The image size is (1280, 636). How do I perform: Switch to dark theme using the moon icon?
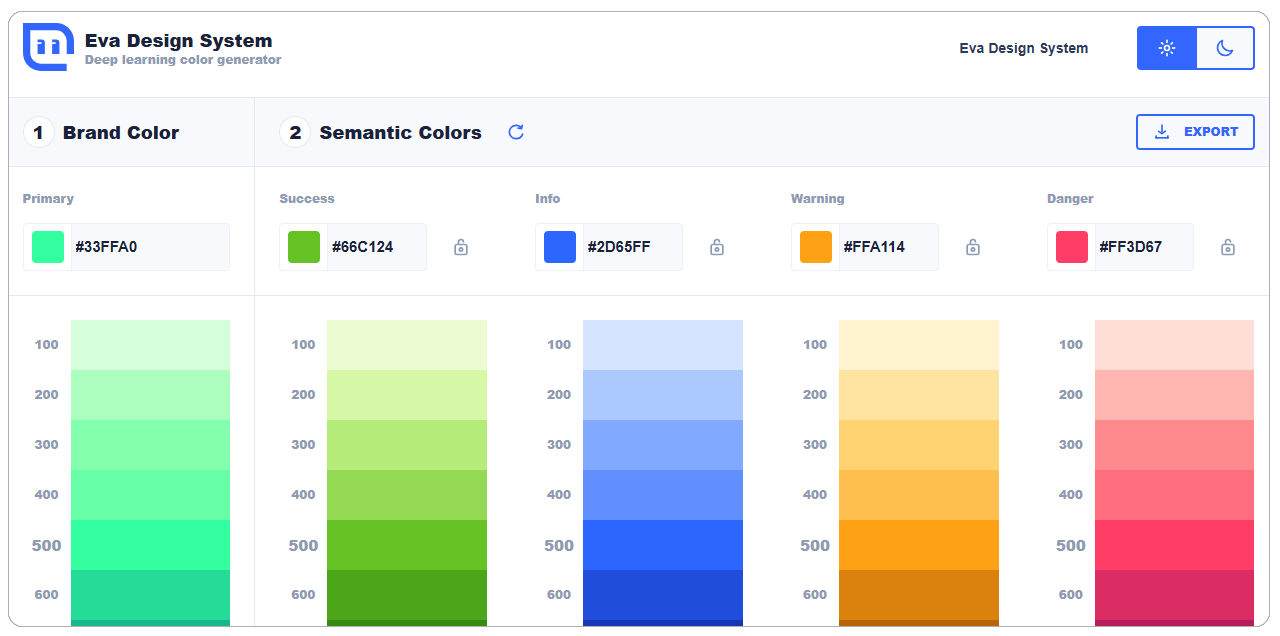coord(1225,47)
